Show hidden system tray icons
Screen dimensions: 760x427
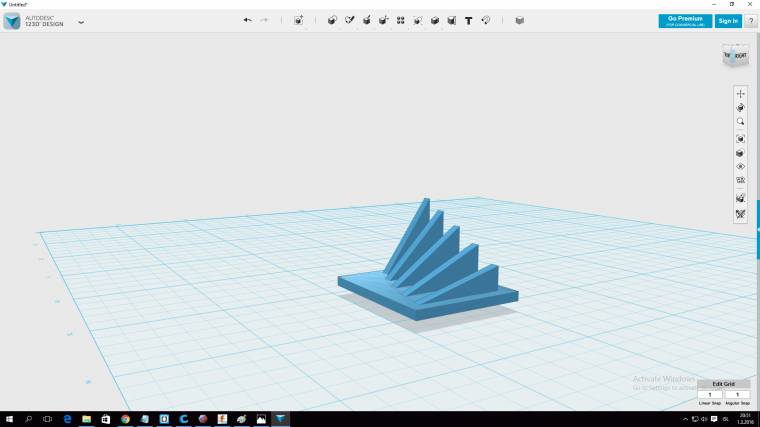click(x=685, y=419)
